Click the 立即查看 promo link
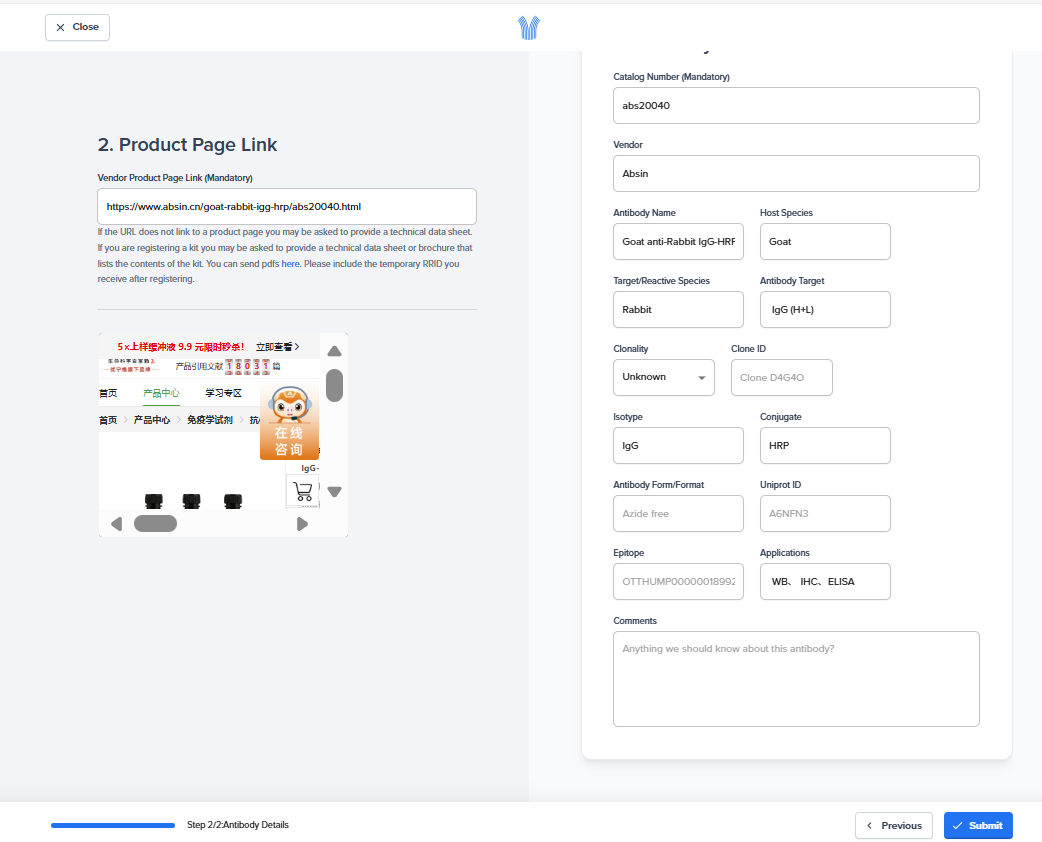 (x=277, y=347)
